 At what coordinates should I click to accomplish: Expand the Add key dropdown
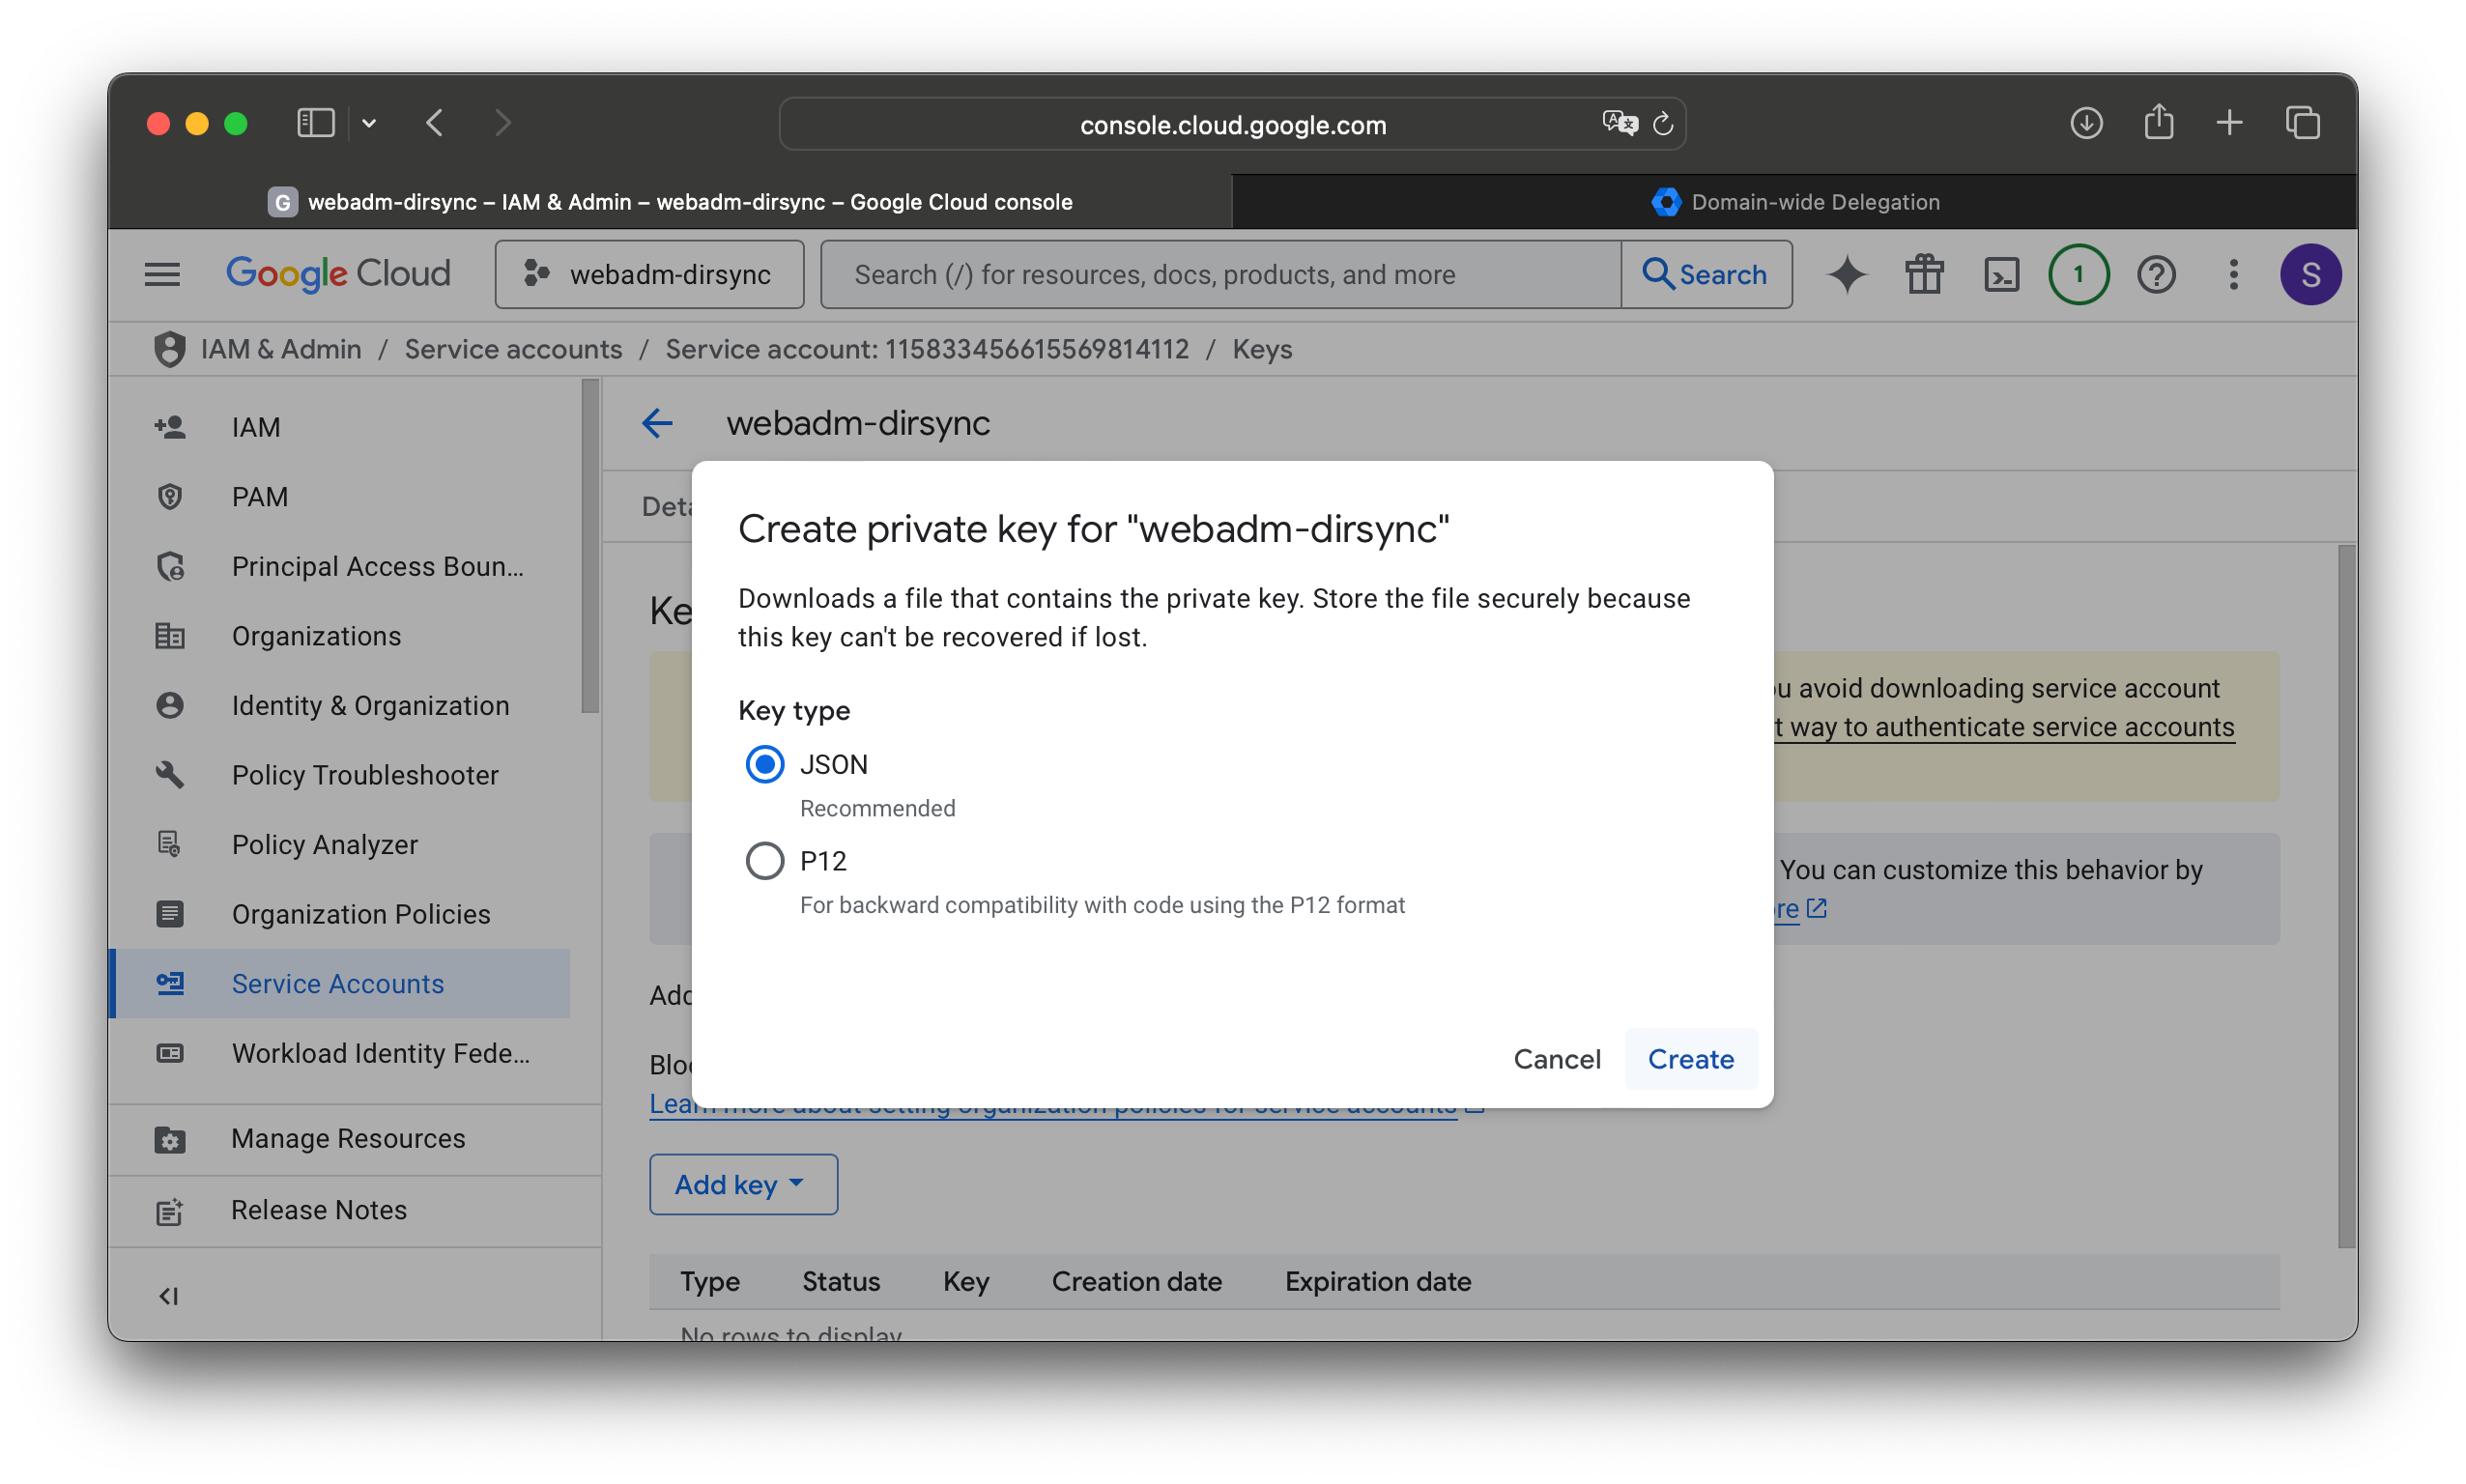pos(743,1184)
